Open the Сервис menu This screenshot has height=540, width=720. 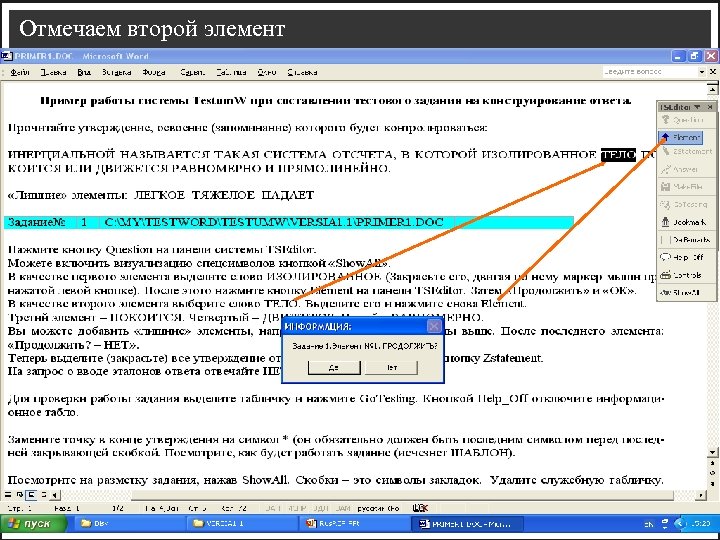192,72
